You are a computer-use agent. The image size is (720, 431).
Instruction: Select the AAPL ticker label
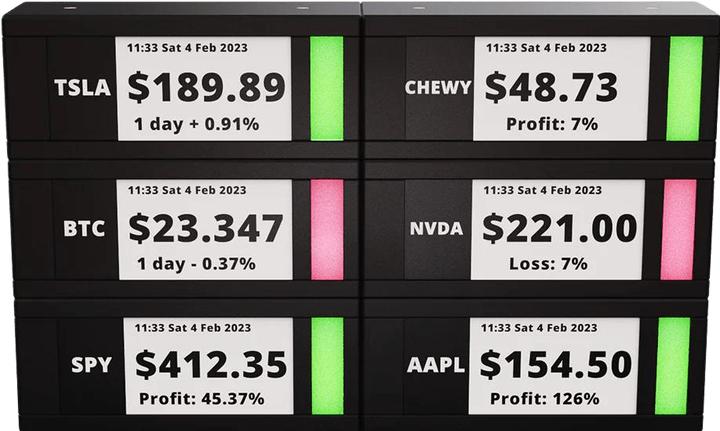(x=436, y=365)
